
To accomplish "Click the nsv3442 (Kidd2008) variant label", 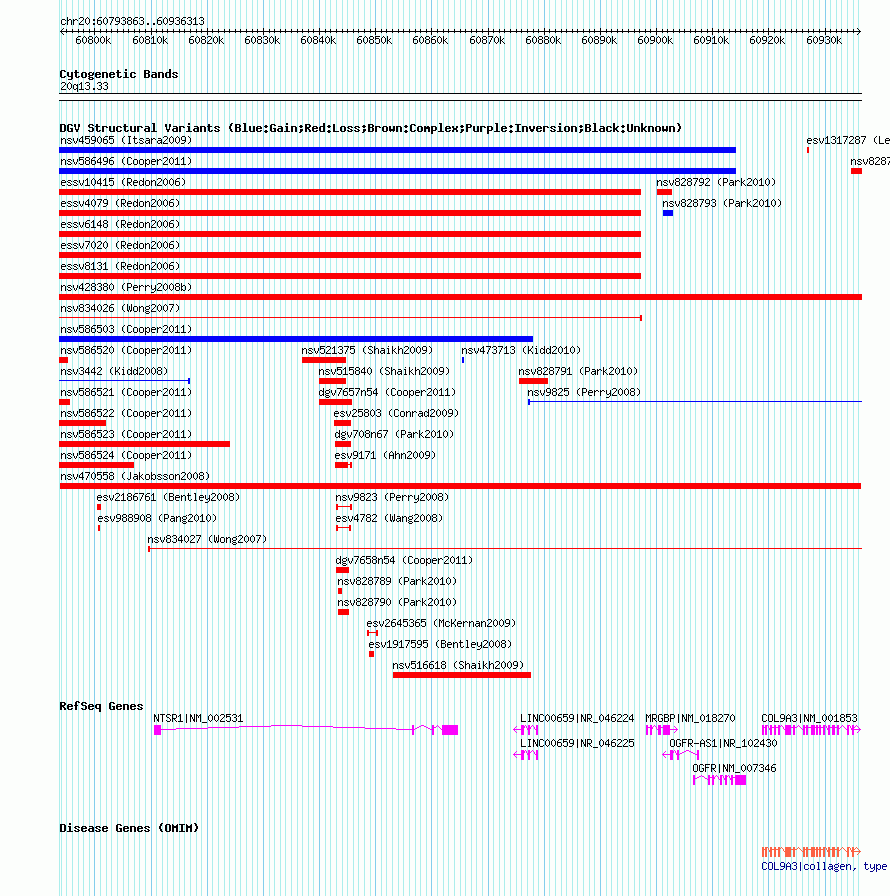I will 114,371.
